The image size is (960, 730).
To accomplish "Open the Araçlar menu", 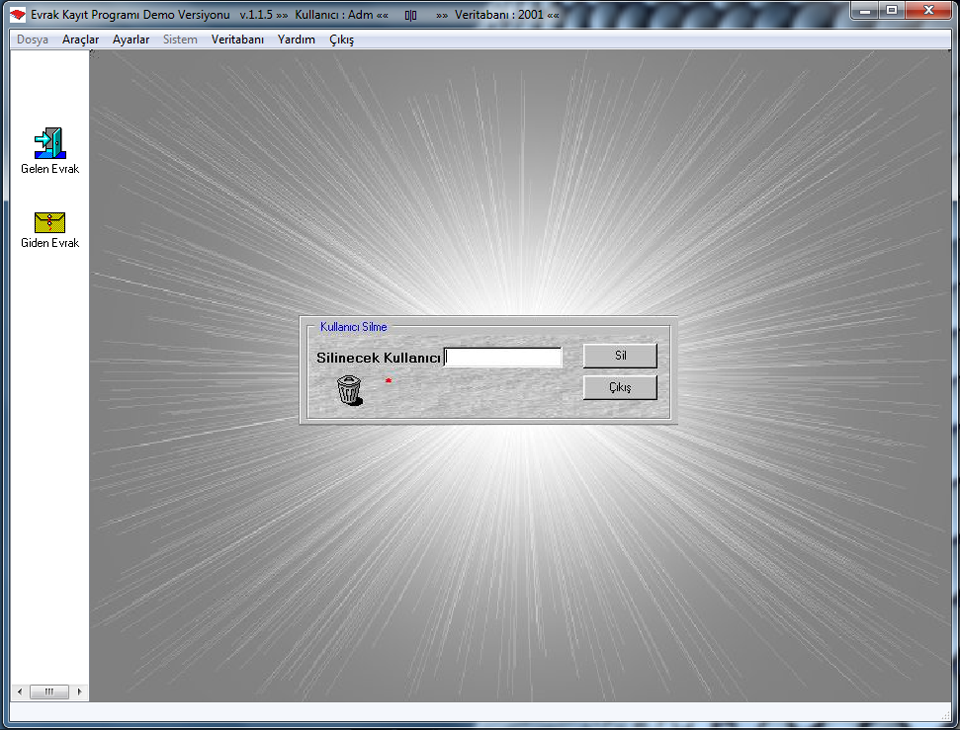I will (80, 40).
